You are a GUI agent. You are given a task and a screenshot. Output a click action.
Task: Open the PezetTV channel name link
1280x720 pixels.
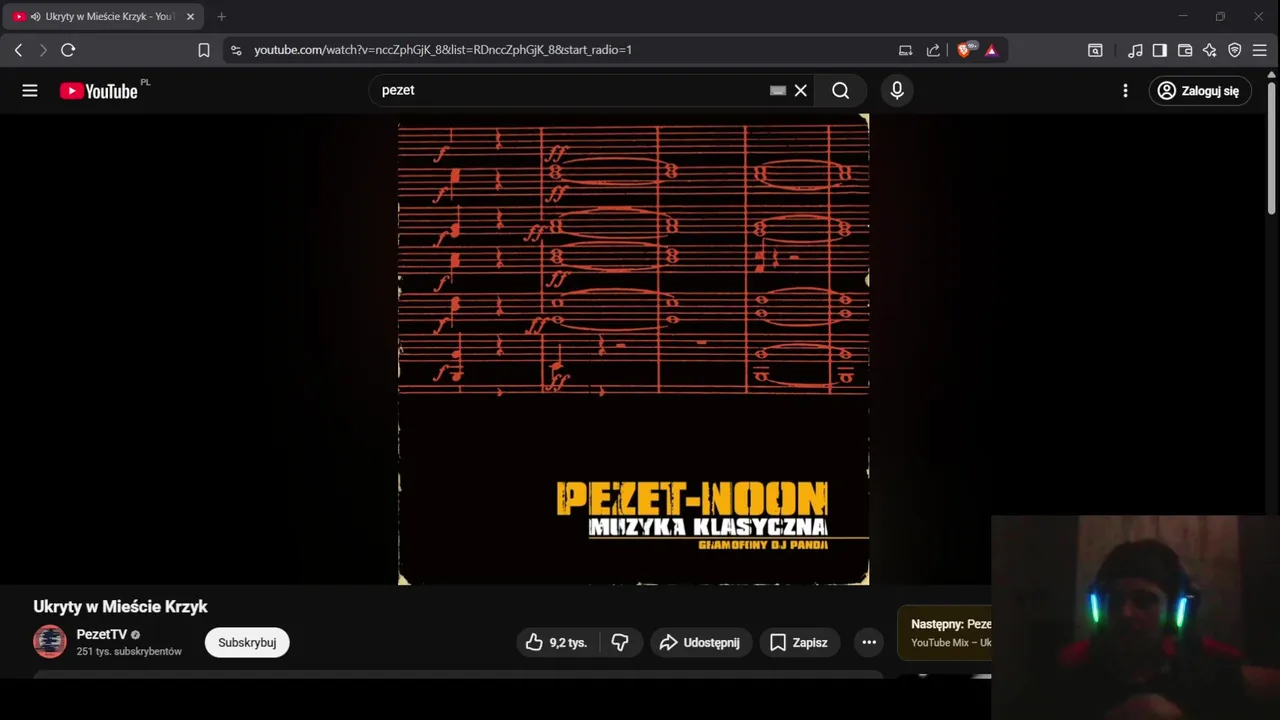point(102,635)
